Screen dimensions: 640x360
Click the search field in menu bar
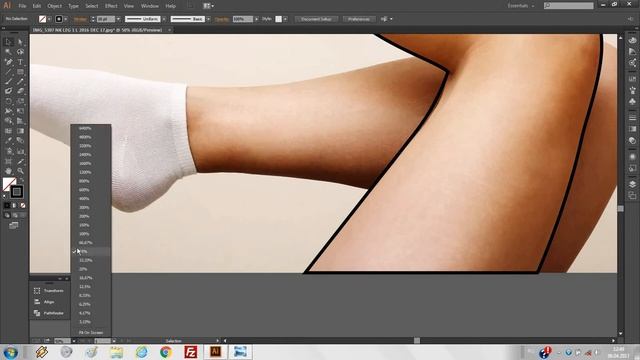coord(569,6)
